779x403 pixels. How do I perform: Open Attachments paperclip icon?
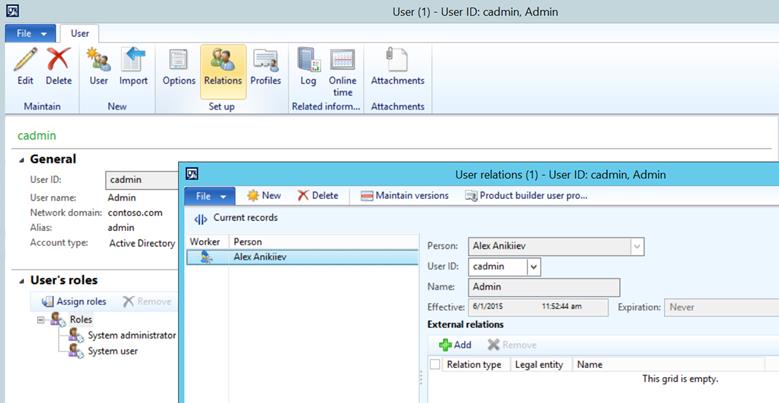tap(397, 59)
